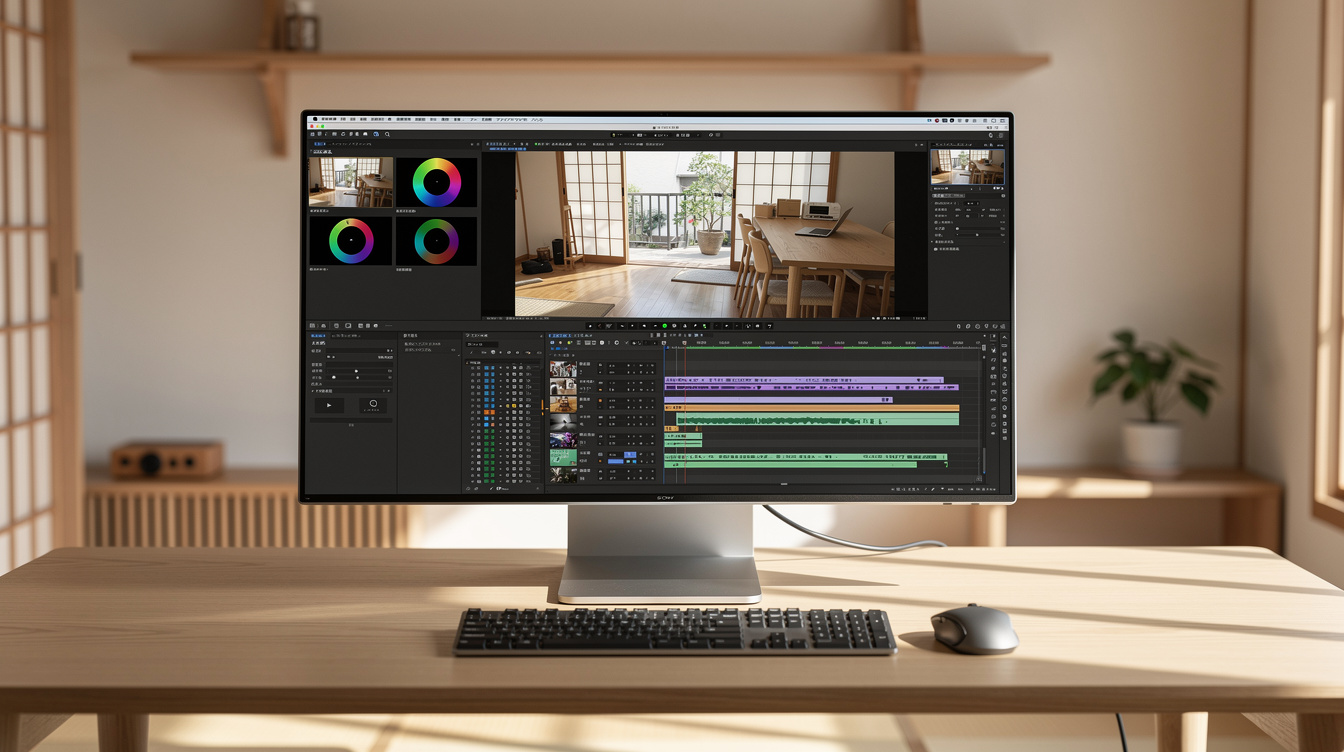Click the text field atop the track list panel
The image size is (1344, 752).
[482, 344]
